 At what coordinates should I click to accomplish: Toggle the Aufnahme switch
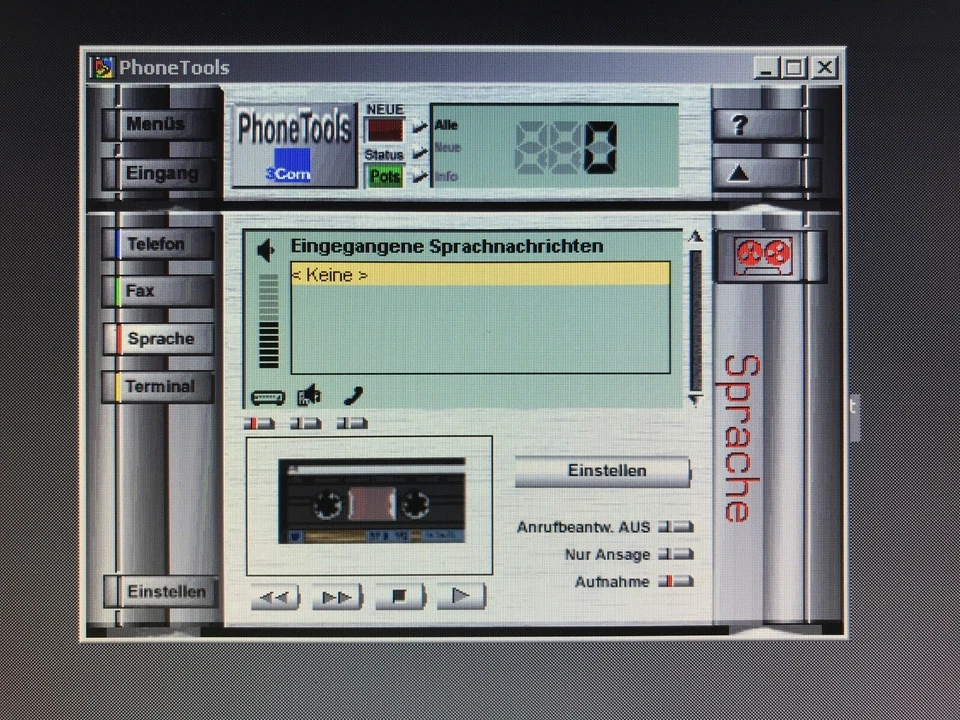coord(676,581)
